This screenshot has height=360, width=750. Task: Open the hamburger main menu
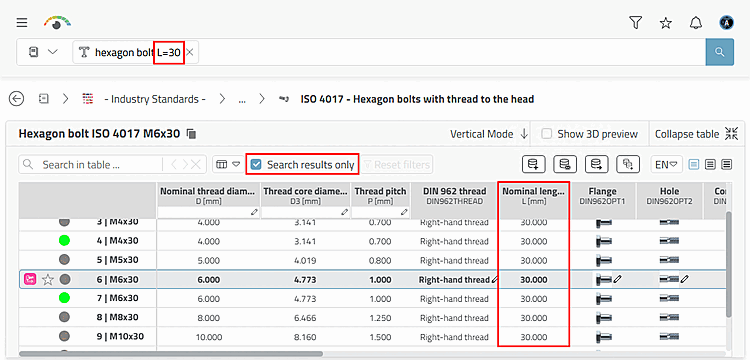(22, 22)
